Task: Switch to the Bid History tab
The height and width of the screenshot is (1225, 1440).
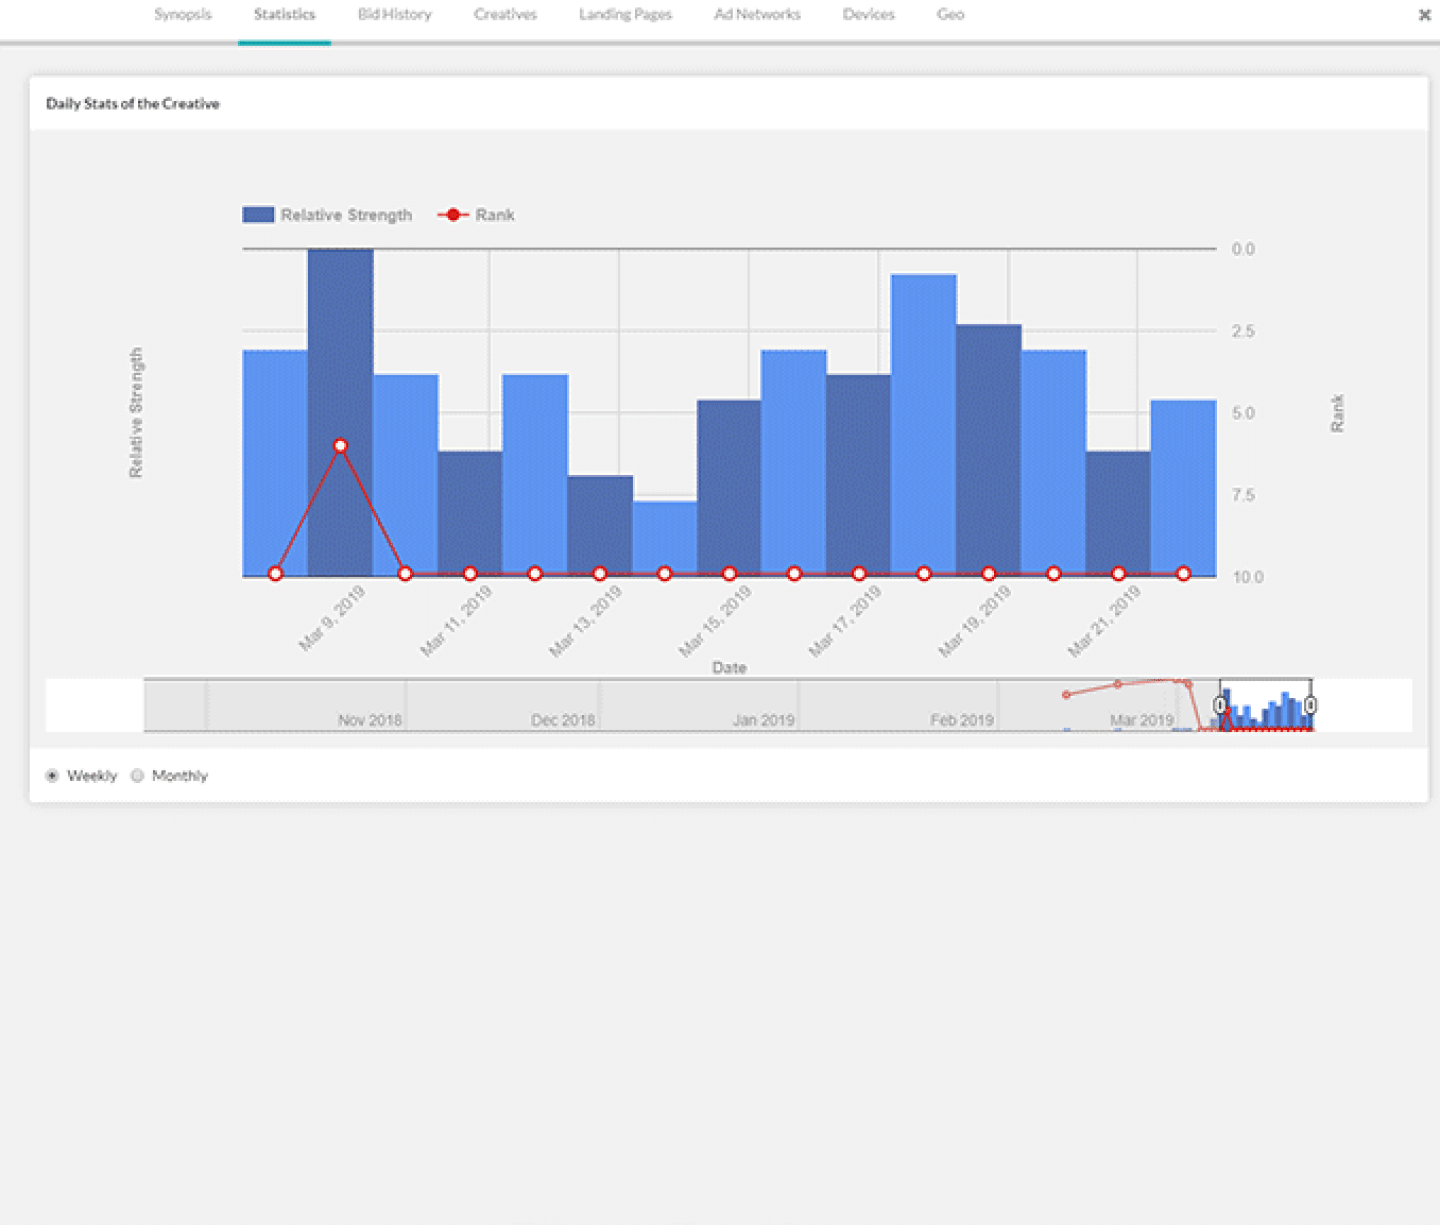Action: click(x=394, y=15)
